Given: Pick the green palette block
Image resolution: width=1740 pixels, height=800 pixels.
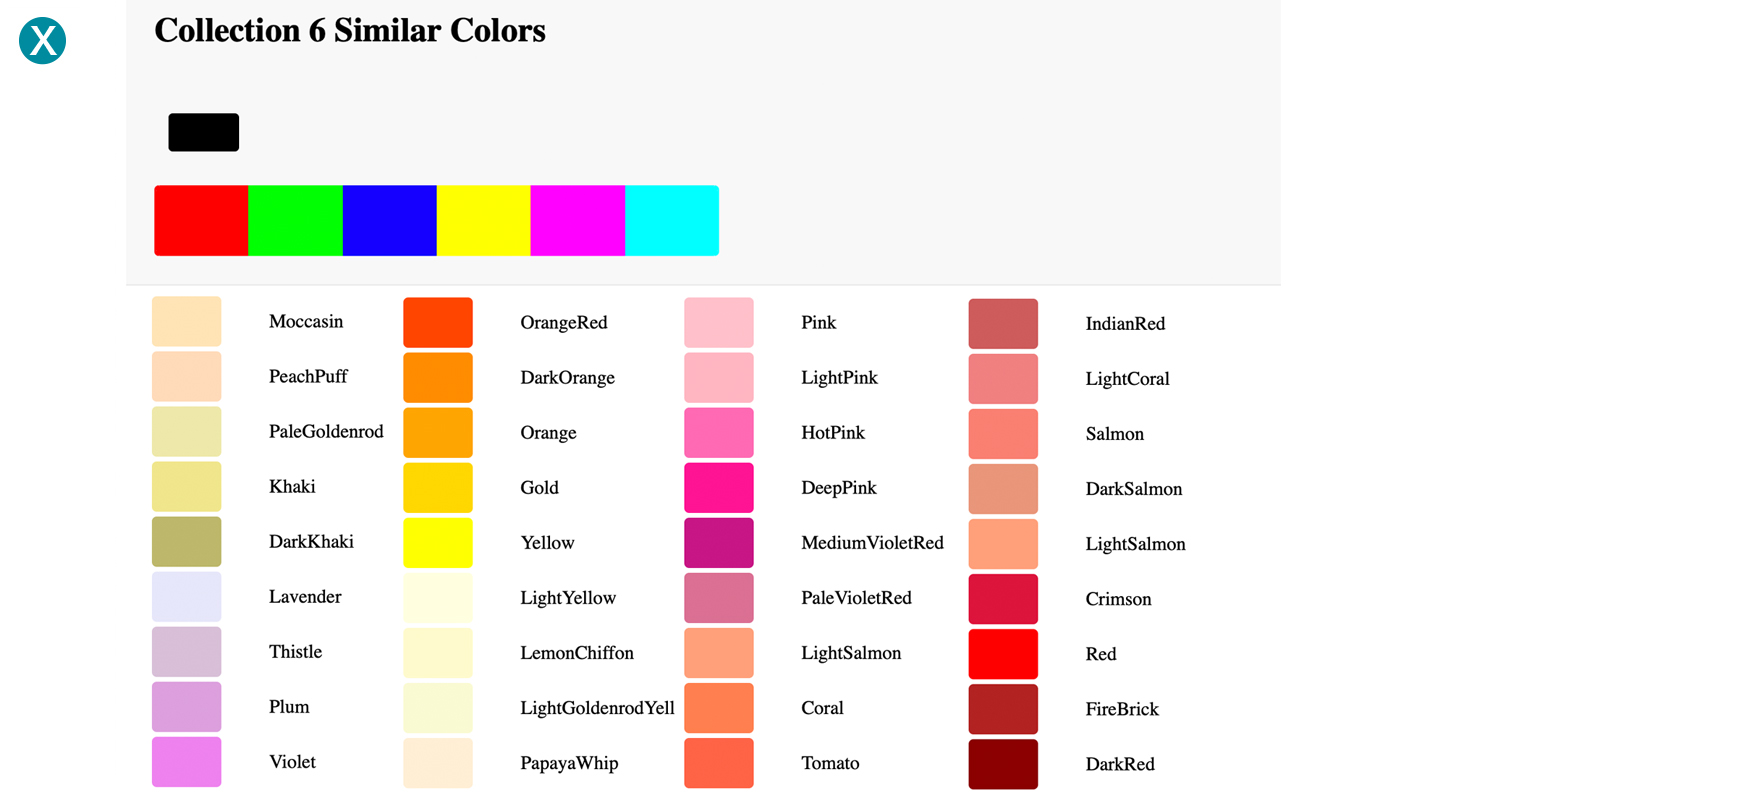Looking at the screenshot, I should tap(295, 220).
